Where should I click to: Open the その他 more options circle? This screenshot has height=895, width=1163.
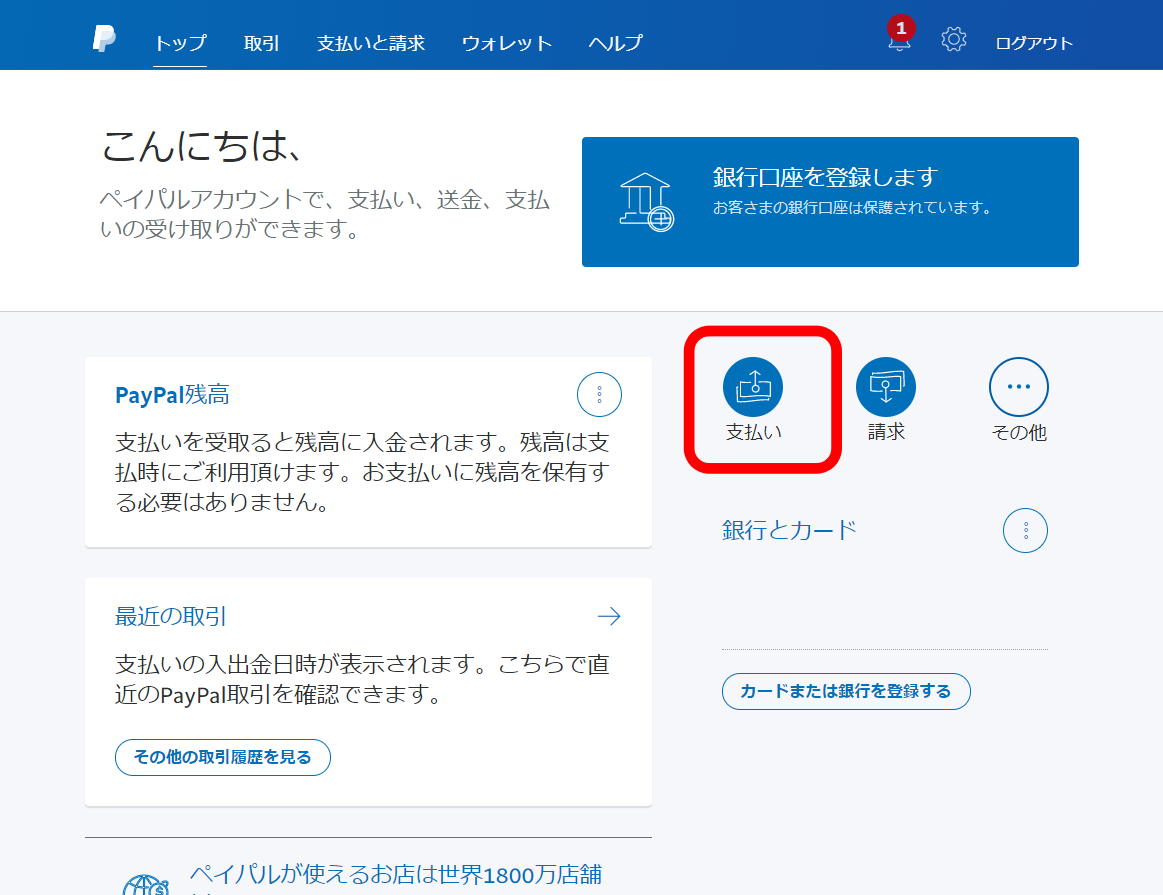coord(1019,387)
